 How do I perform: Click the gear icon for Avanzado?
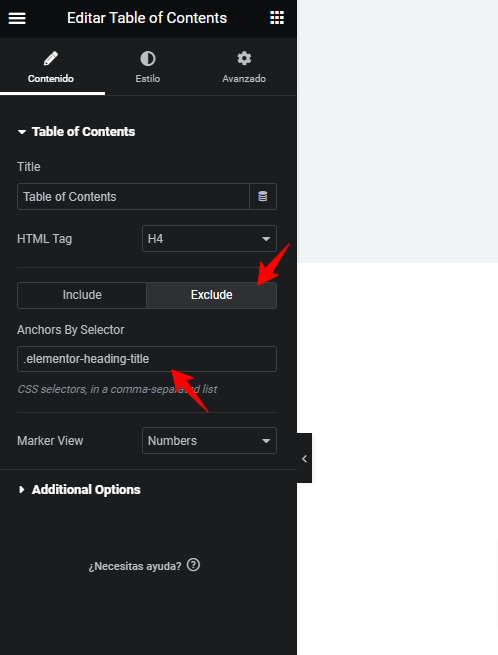tap(244, 58)
